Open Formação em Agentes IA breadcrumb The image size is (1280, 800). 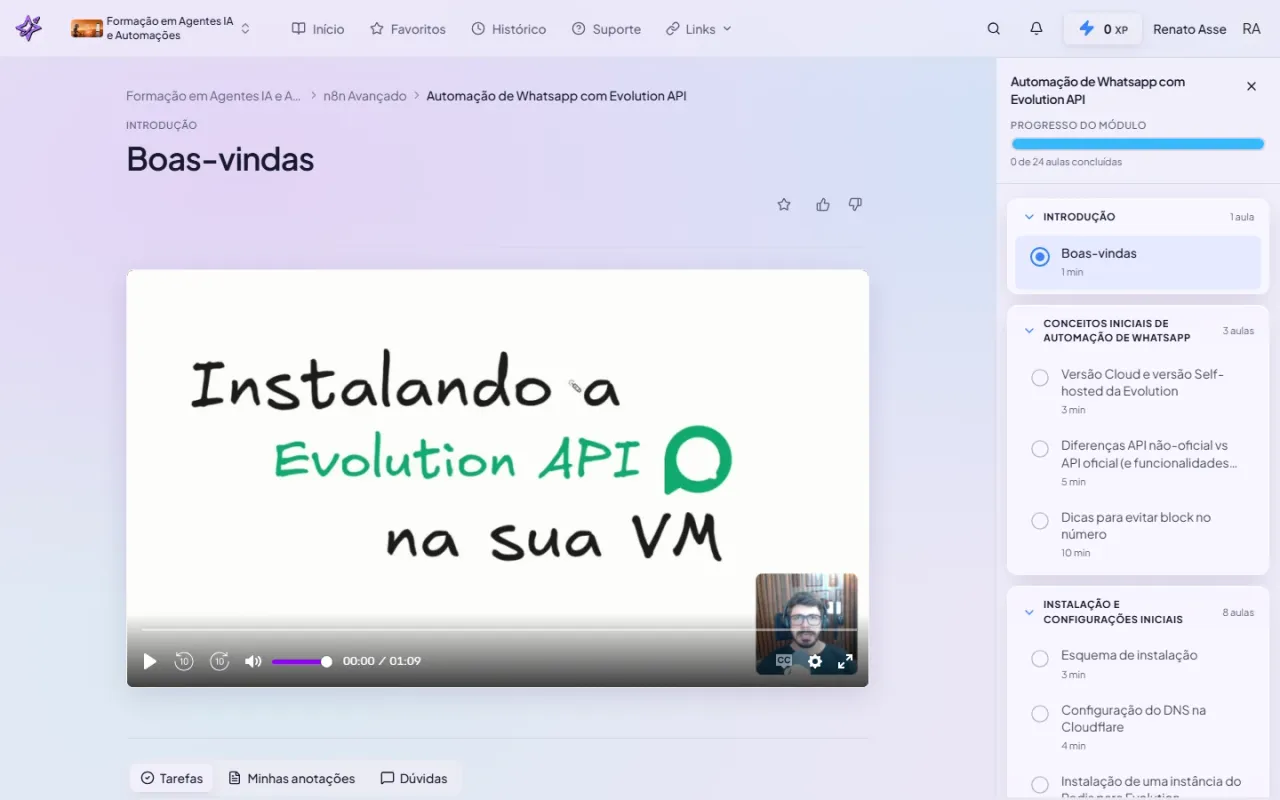point(213,96)
